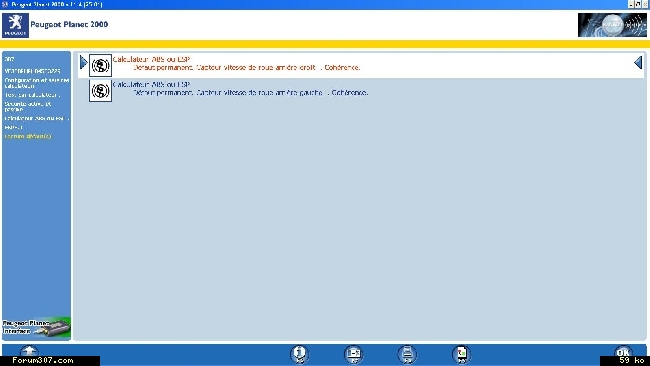The height and width of the screenshot is (366, 650).
Task: Click the '307' vehicle entry in sidebar
Action: click(9, 59)
